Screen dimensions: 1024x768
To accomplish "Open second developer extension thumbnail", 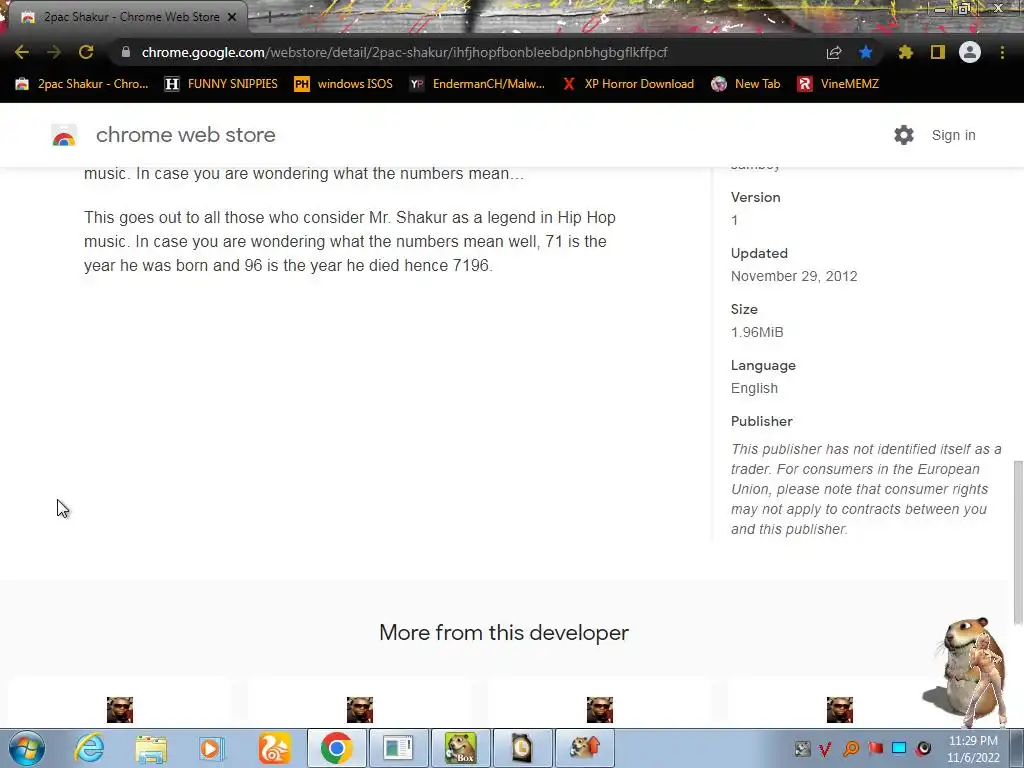I will 360,709.
